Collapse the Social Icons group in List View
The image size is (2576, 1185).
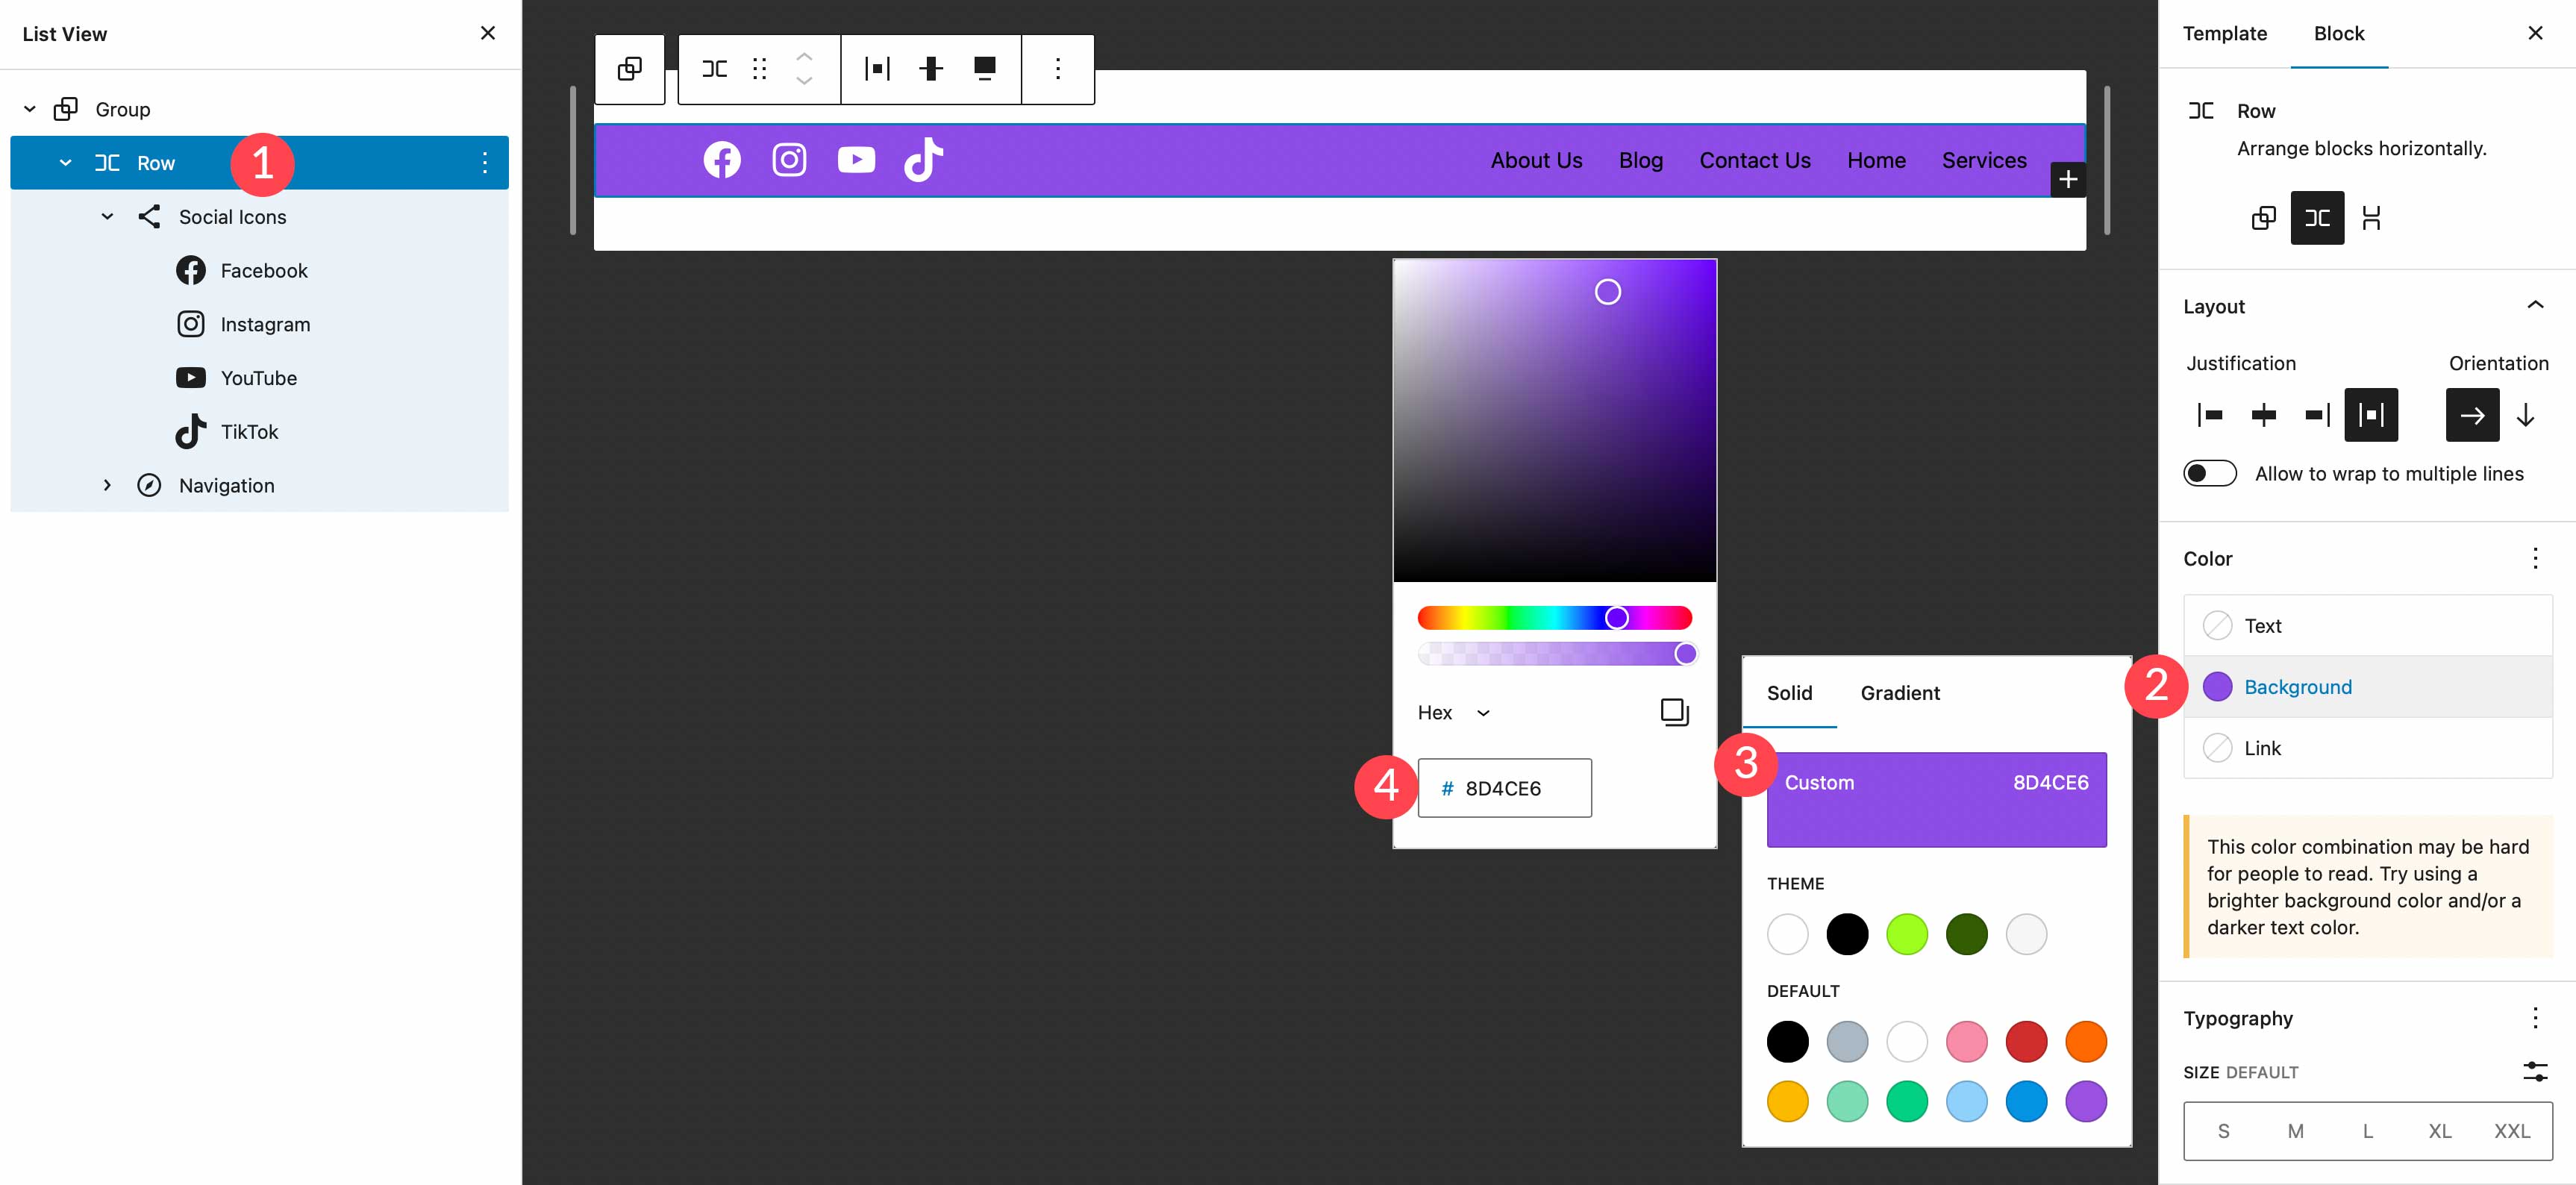[x=105, y=216]
